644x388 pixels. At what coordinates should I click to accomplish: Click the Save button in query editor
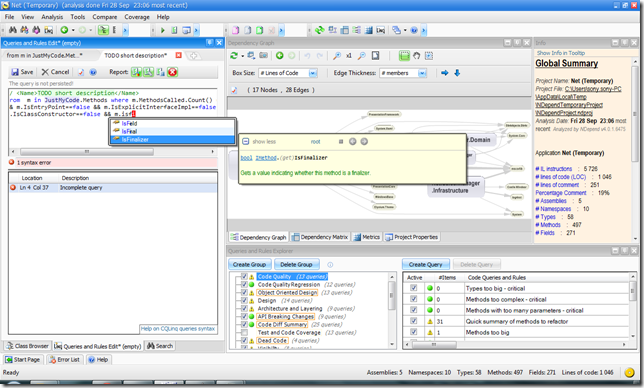(23, 72)
